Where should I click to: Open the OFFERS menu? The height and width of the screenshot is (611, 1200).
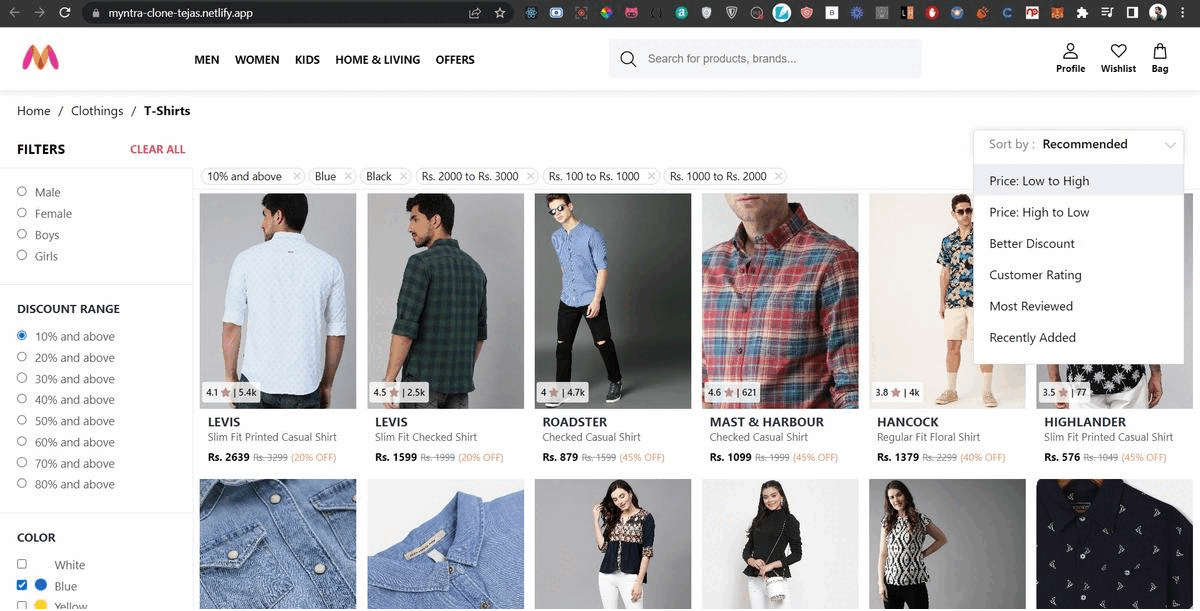tap(455, 60)
